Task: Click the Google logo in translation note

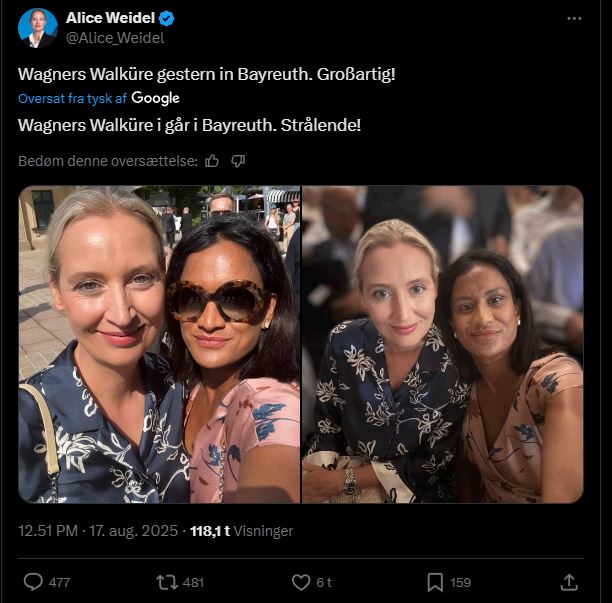Action: 156,98
